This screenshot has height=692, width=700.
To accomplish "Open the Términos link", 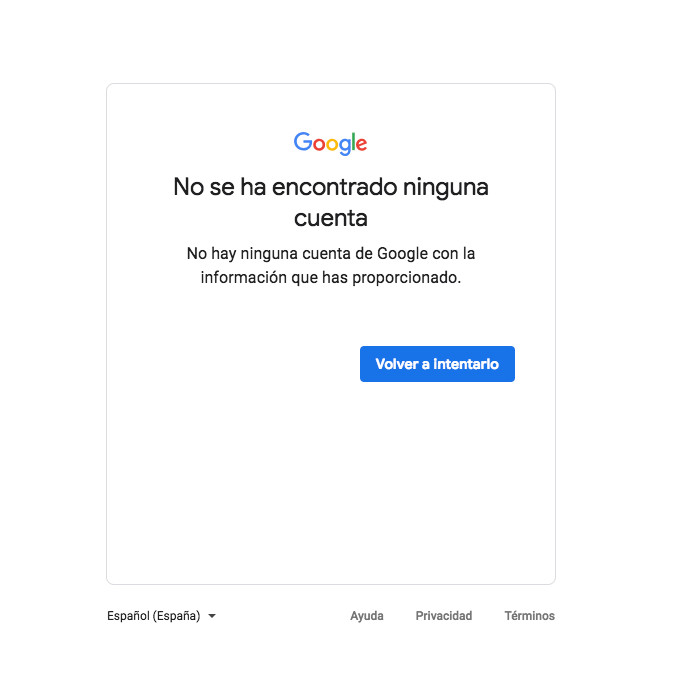I will pyautogui.click(x=529, y=616).
